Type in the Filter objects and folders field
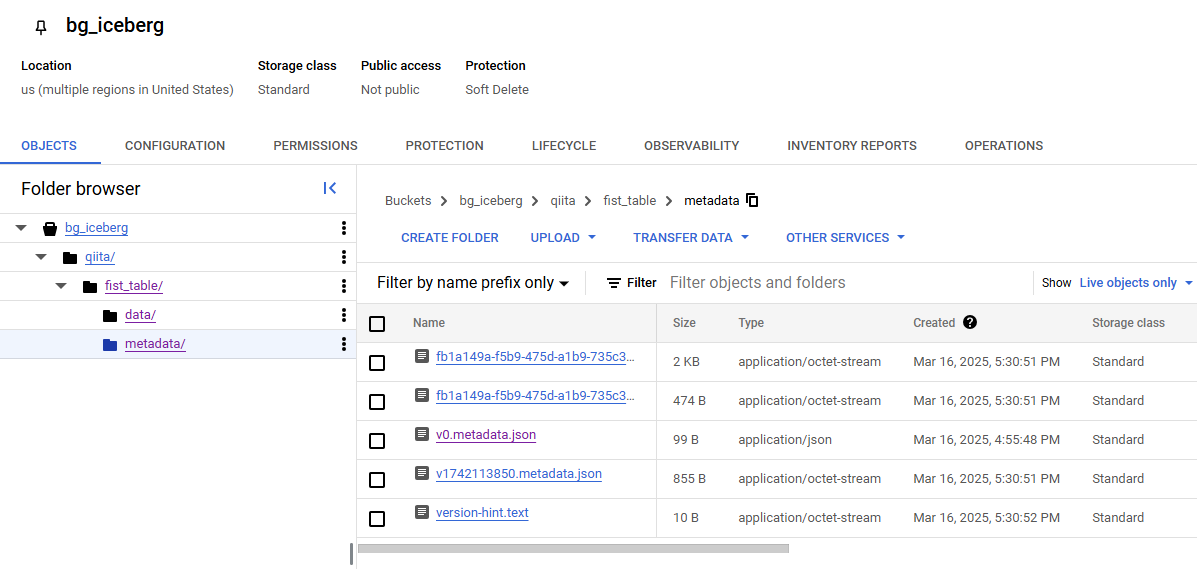The image size is (1197, 569). (x=845, y=283)
